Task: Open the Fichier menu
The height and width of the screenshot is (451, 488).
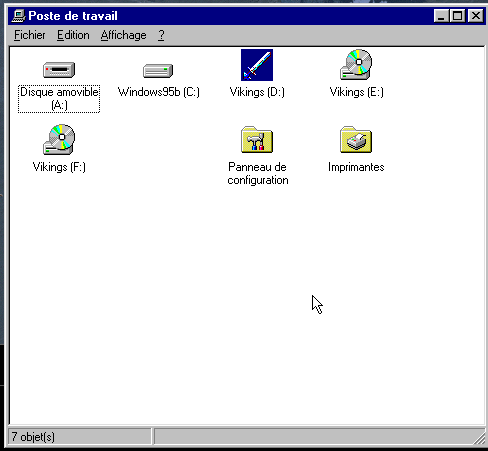Action: (x=30, y=35)
